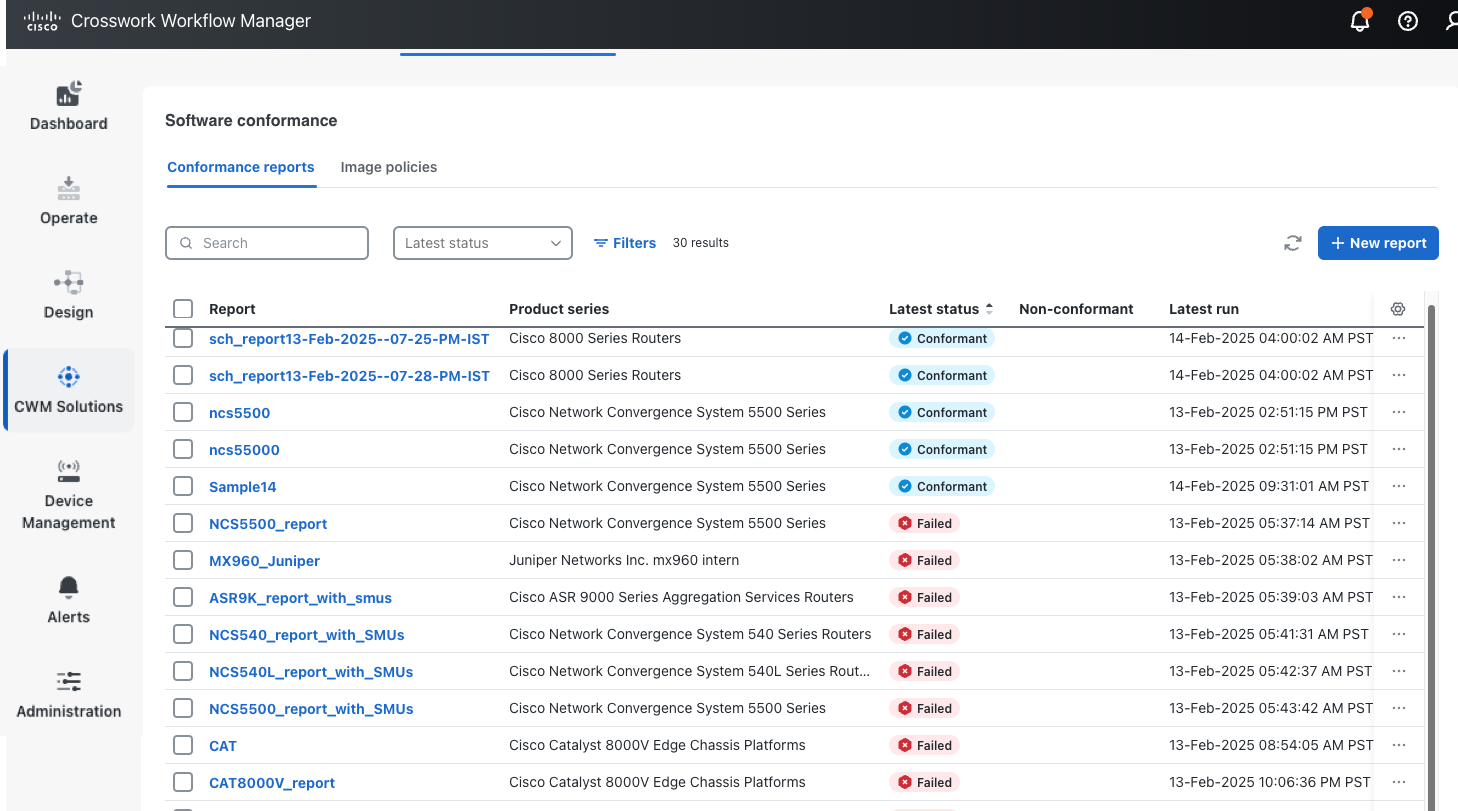Switch to the Conformance reports tab
Viewport: 1458px width, 811px height.
pyautogui.click(x=241, y=167)
